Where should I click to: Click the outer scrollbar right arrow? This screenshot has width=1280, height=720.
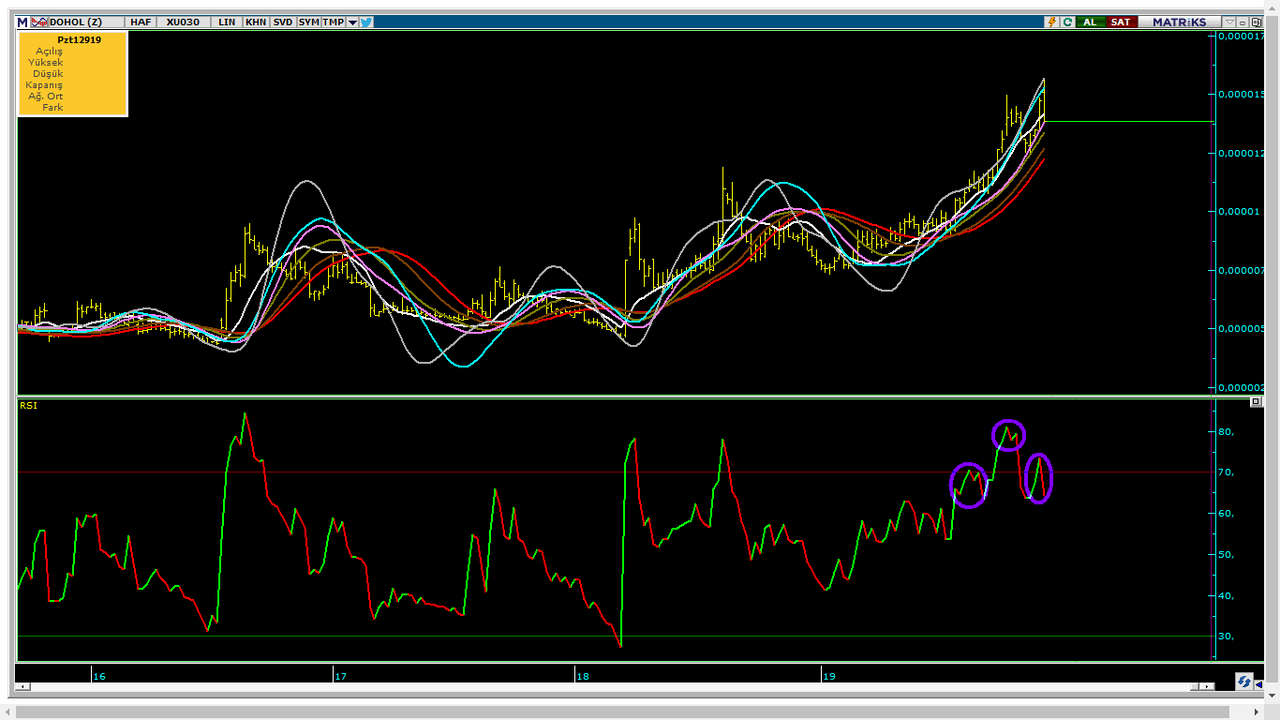click(x=1257, y=711)
